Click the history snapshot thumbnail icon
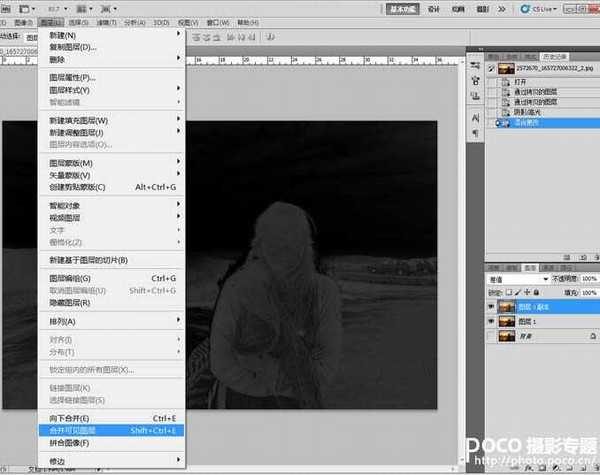 tap(505, 69)
